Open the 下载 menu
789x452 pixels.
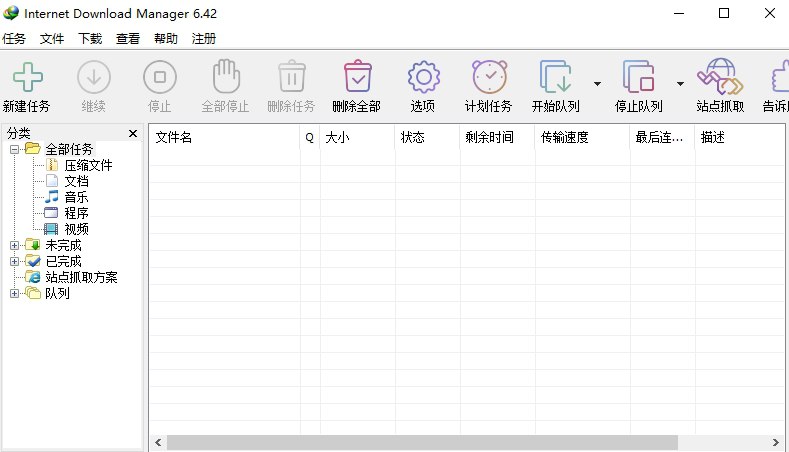[x=90, y=39]
